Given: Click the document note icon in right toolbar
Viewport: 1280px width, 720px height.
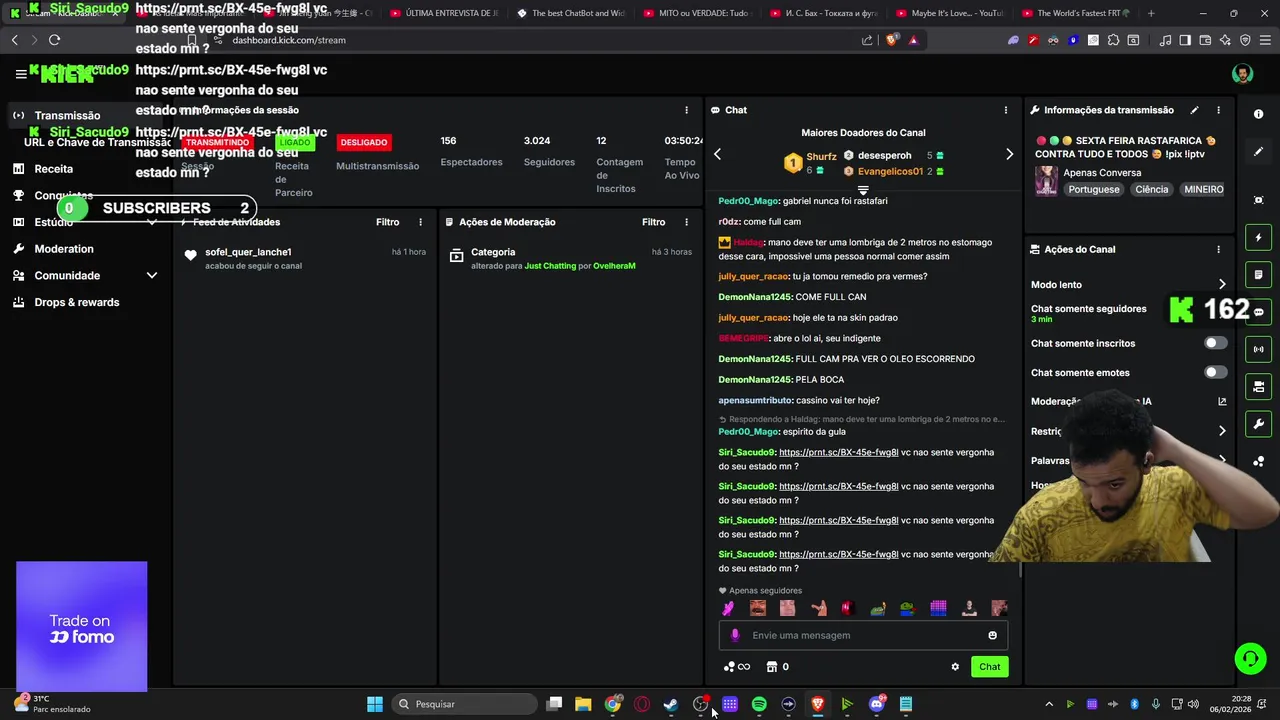Looking at the screenshot, I should tap(1258, 275).
